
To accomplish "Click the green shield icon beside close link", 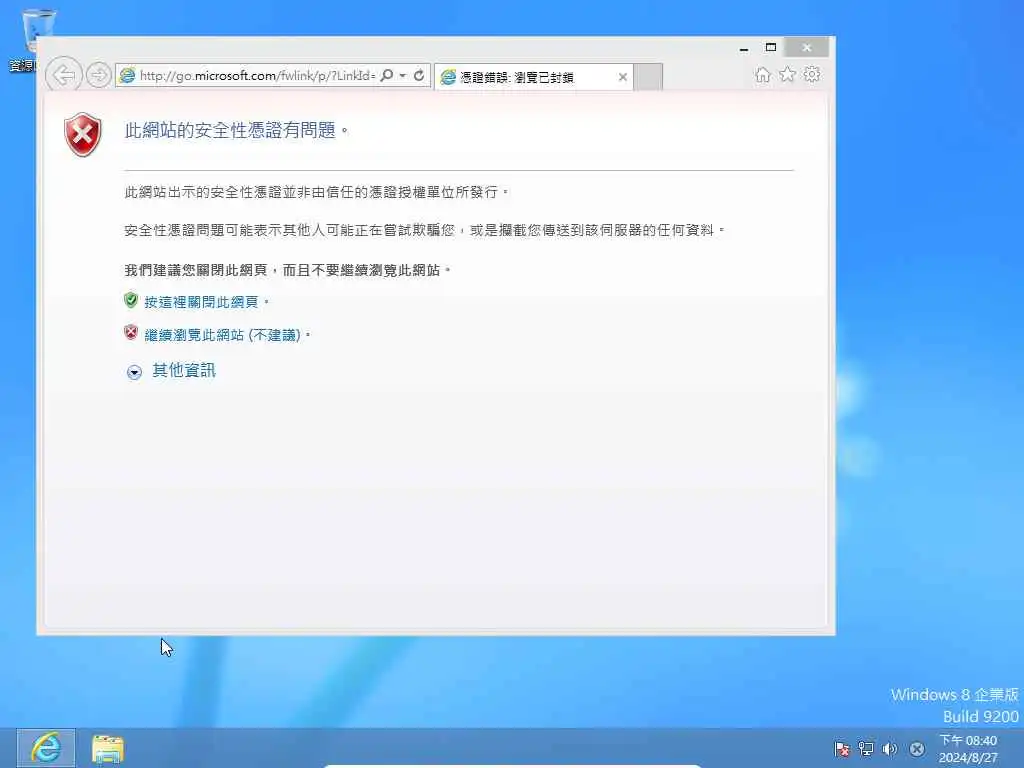I will [131, 300].
